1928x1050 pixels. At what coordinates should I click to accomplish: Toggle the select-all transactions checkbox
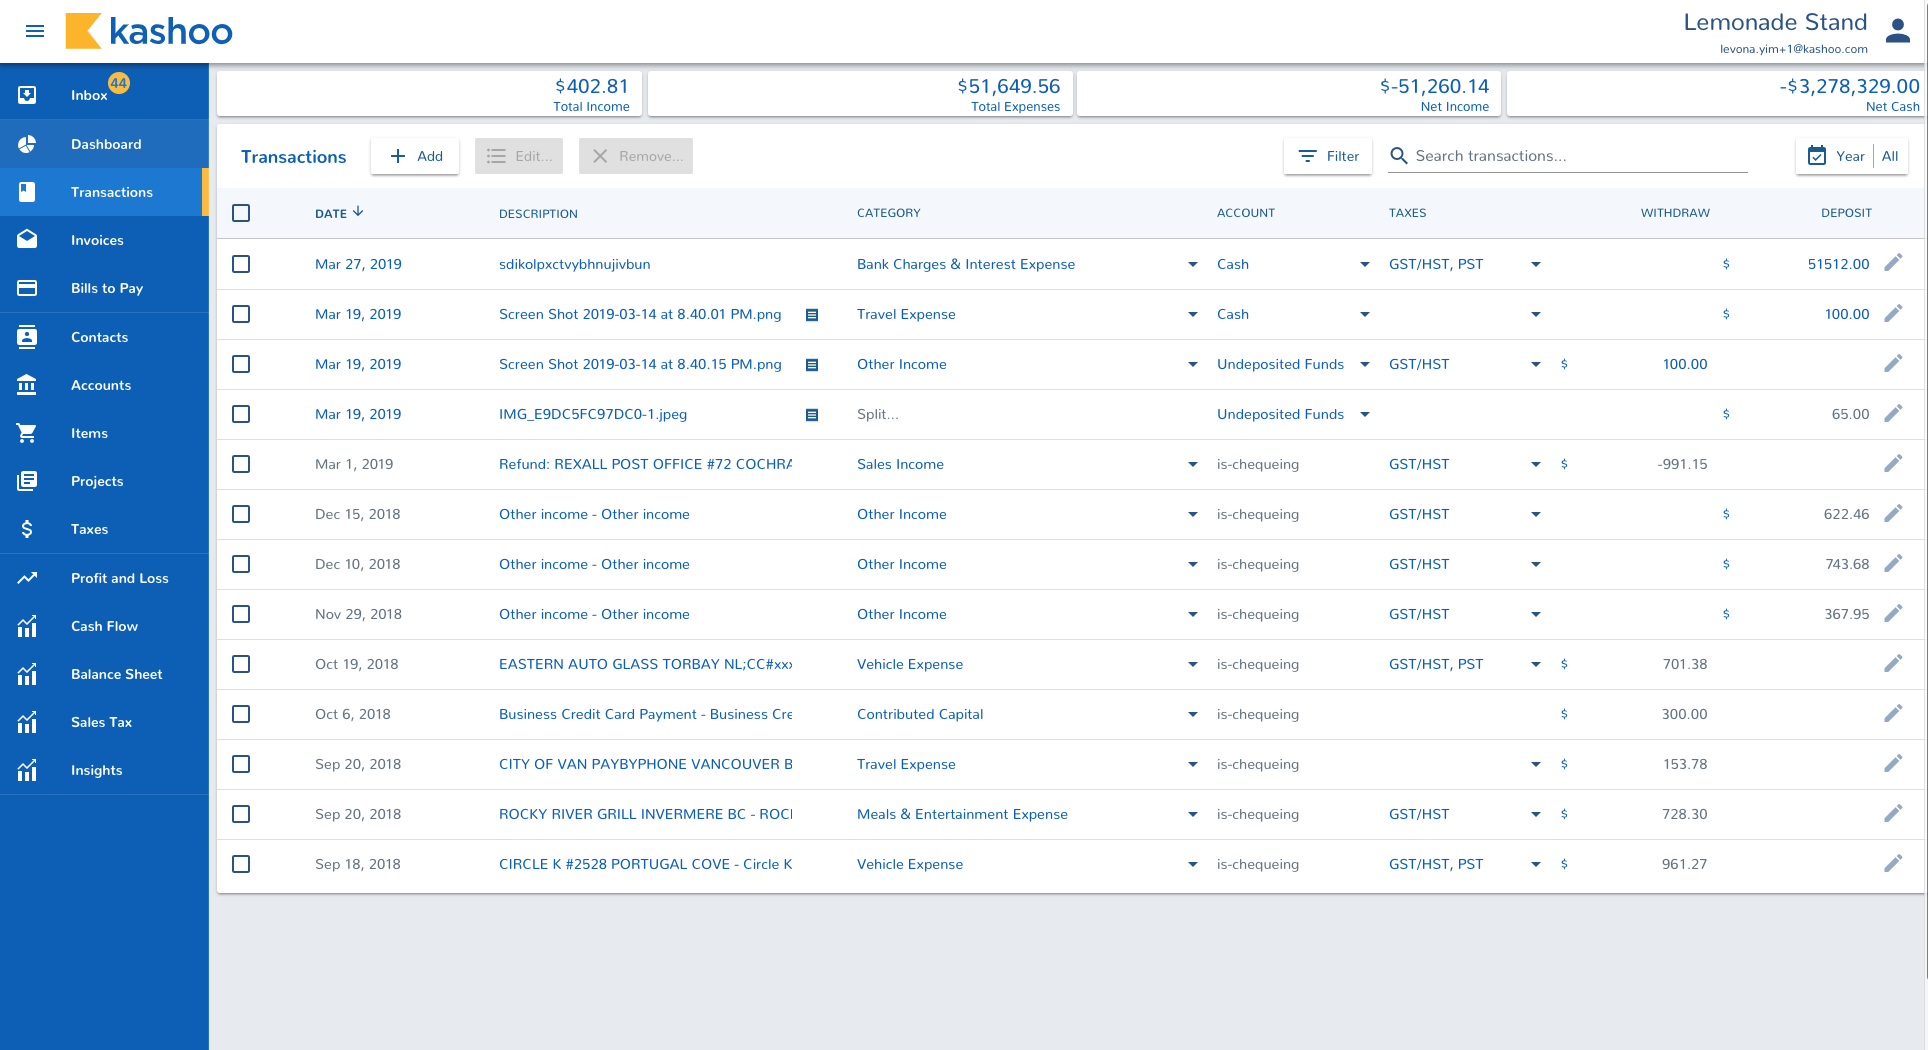coord(241,213)
